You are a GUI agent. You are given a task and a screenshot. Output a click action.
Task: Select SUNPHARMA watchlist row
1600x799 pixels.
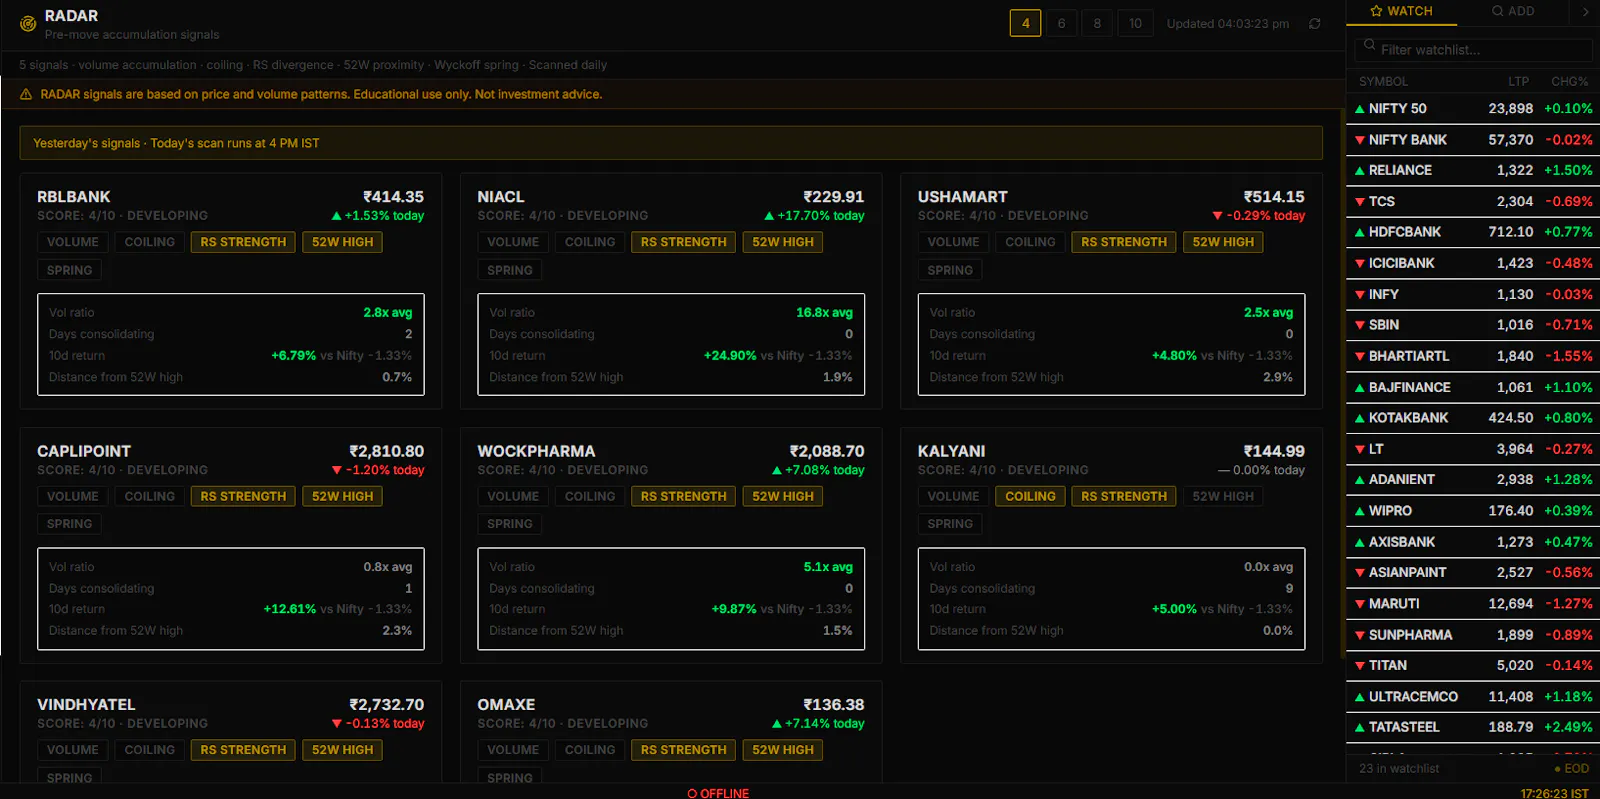1473,635
